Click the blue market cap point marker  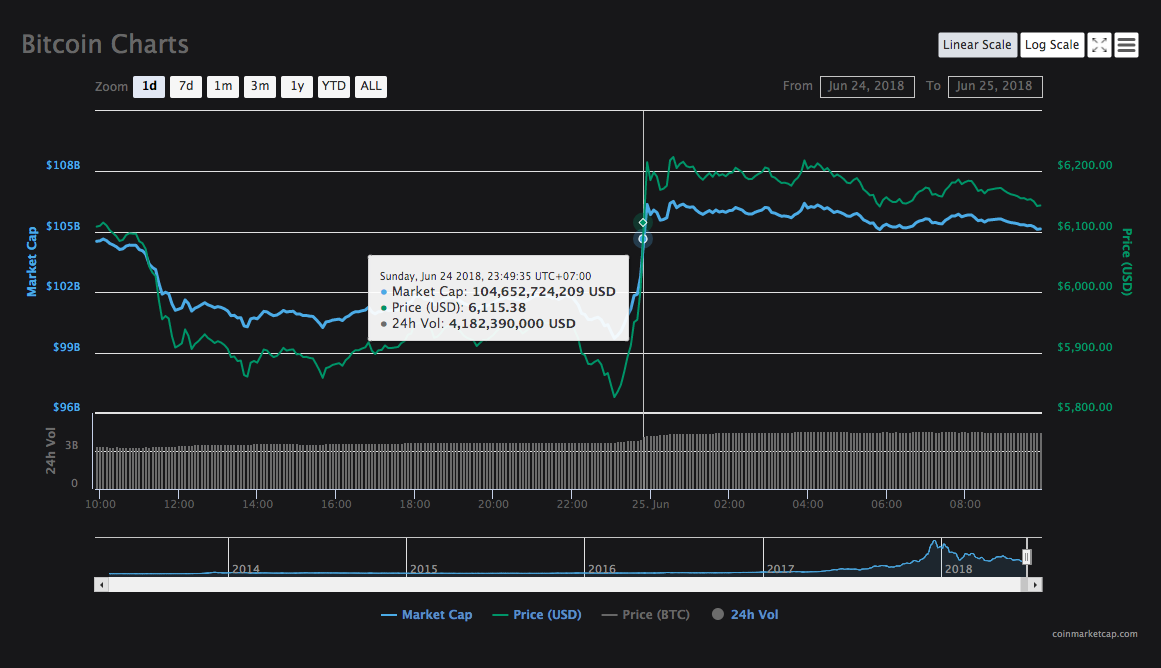point(643,238)
